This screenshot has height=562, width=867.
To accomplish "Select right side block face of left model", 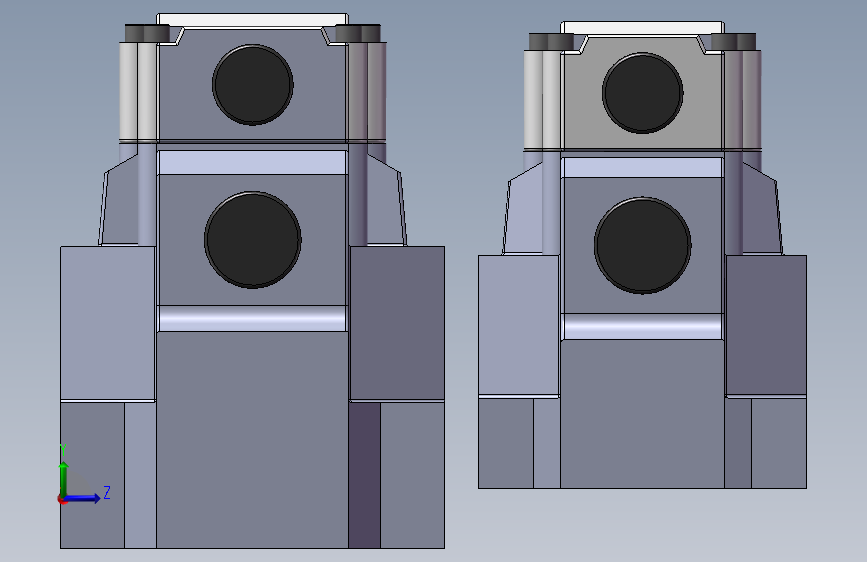I will (x=398, y=322).
